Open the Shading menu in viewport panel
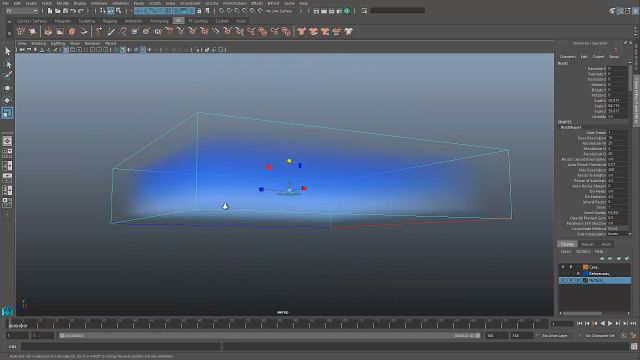The width and height of the screenshot is (640, 360). 38,43
